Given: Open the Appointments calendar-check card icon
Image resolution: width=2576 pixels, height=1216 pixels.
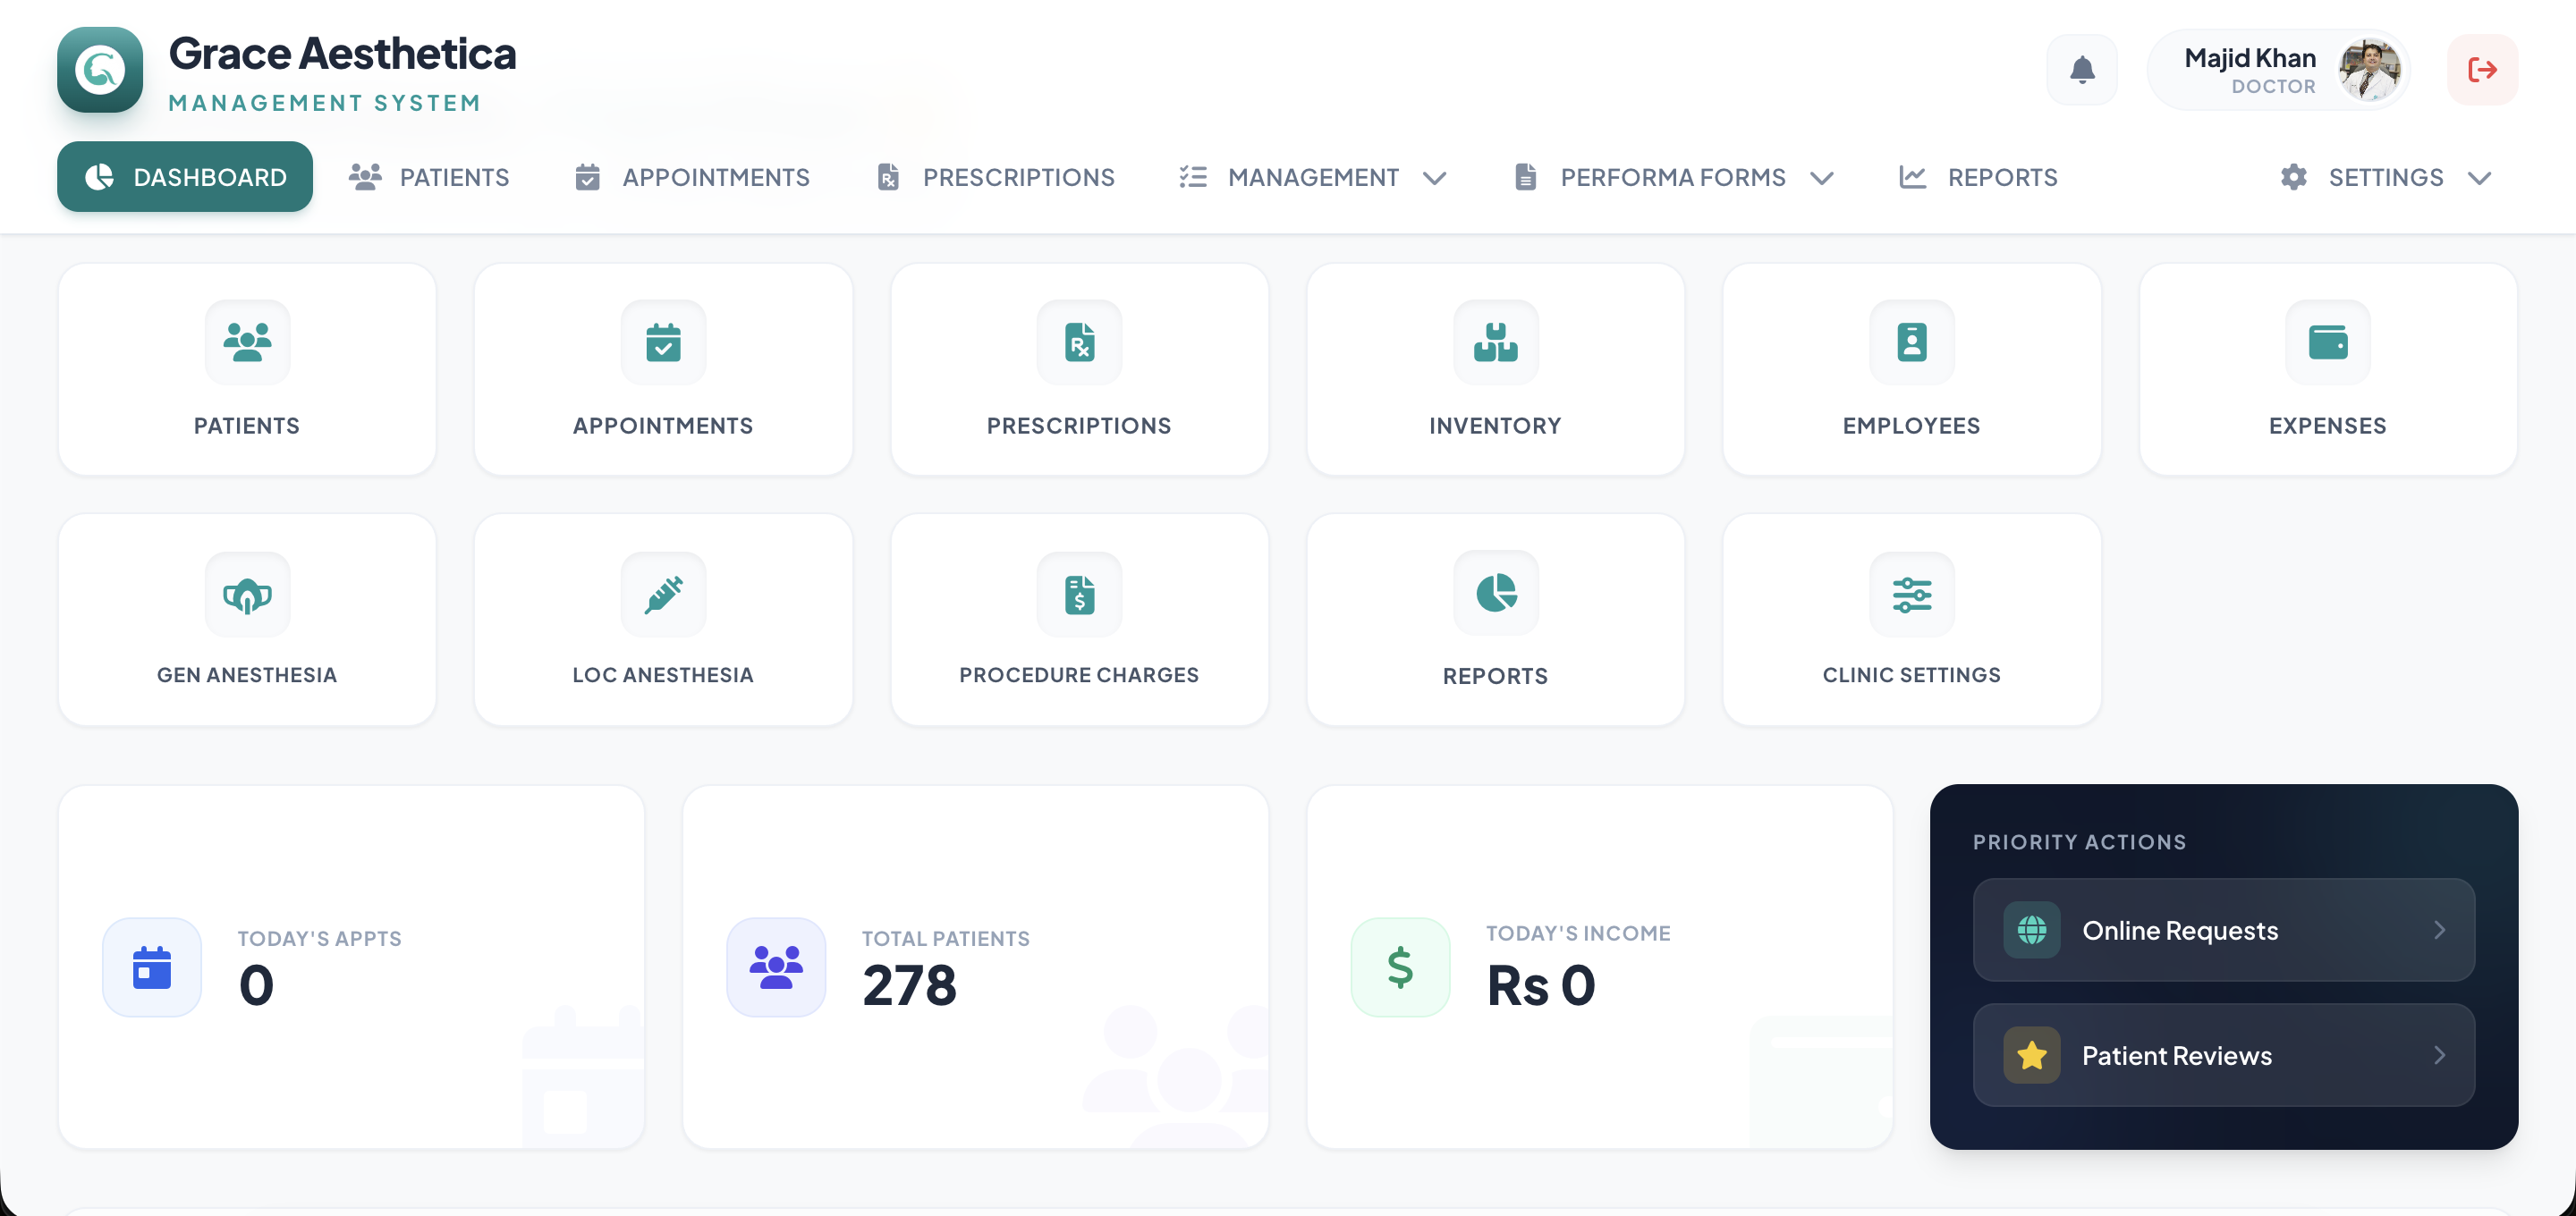Looking at the screenshot, I should pos(663,342).
